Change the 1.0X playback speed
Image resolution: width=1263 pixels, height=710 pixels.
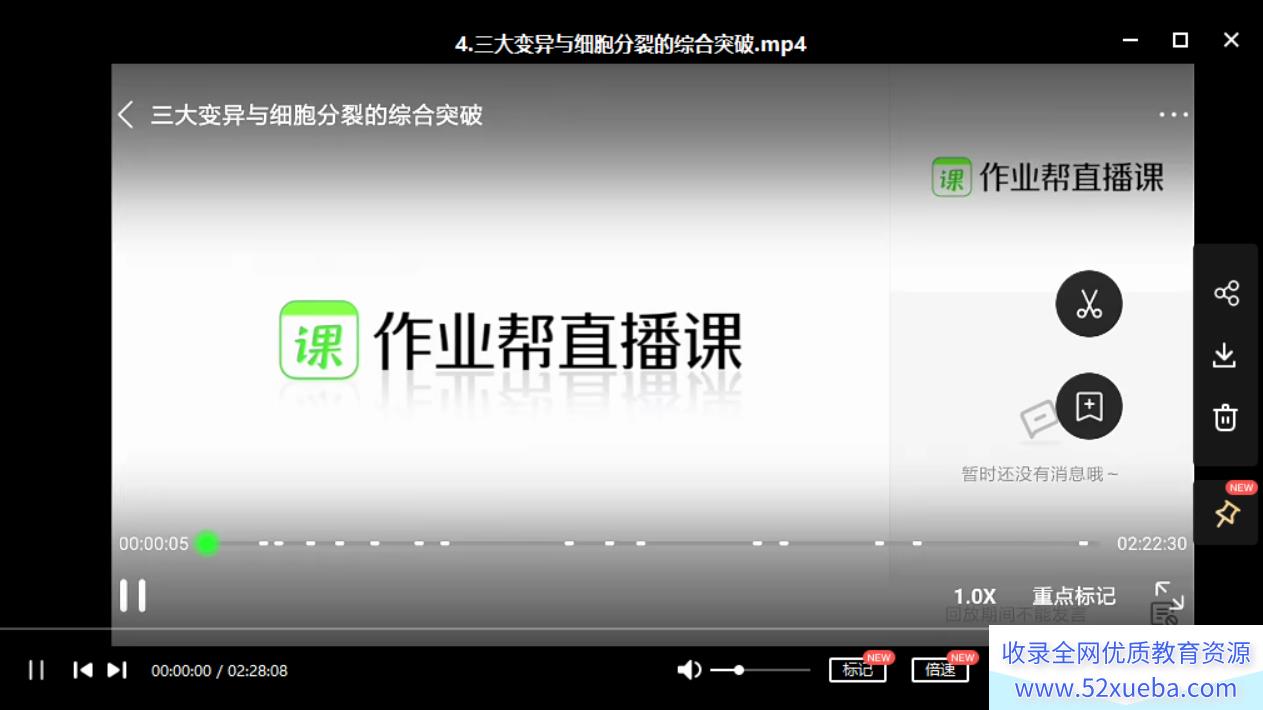pyautogui.click(x=974, y=596)
